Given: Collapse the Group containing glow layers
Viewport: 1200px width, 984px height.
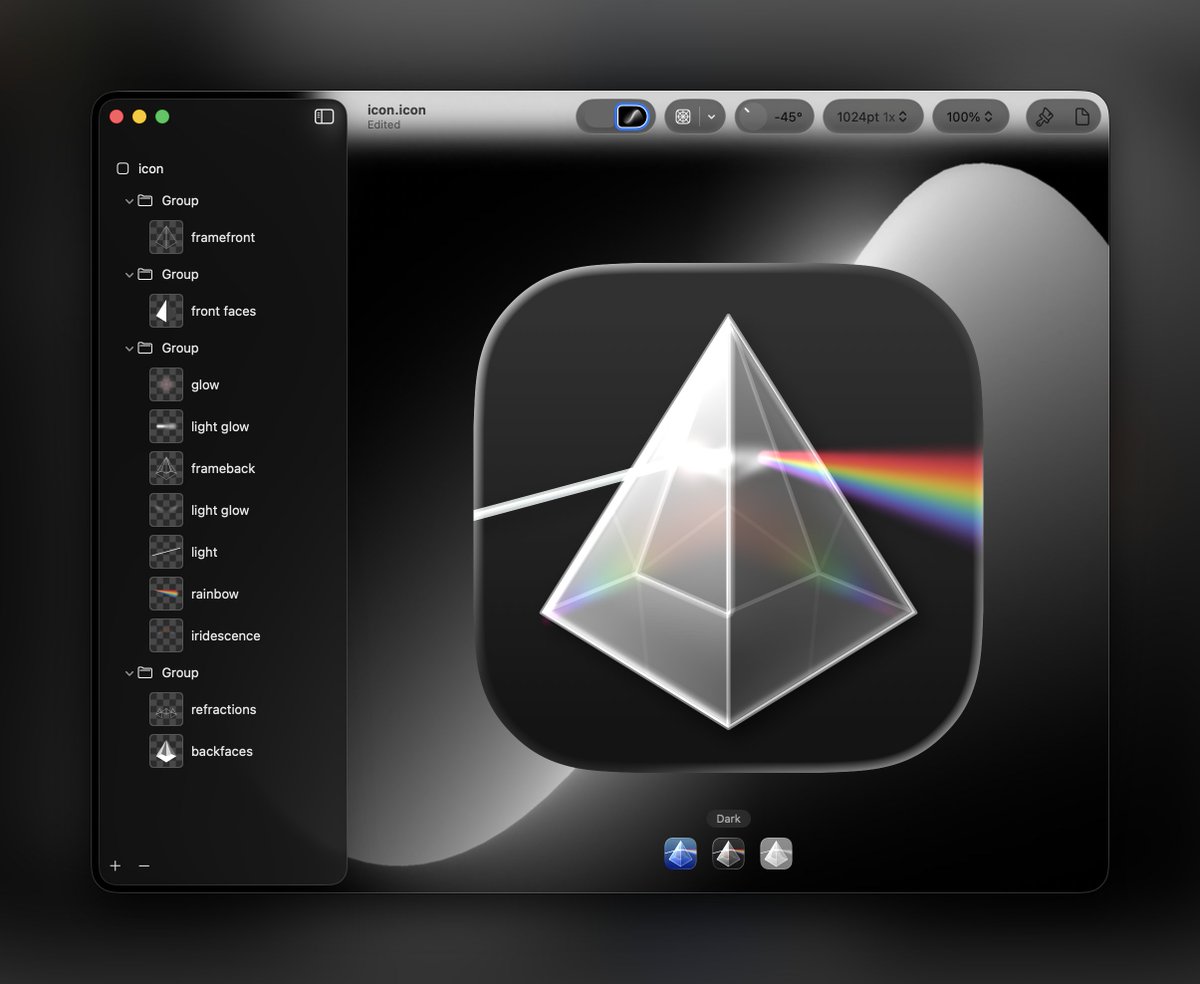Looking at the screenshot, I should (129, 349).
